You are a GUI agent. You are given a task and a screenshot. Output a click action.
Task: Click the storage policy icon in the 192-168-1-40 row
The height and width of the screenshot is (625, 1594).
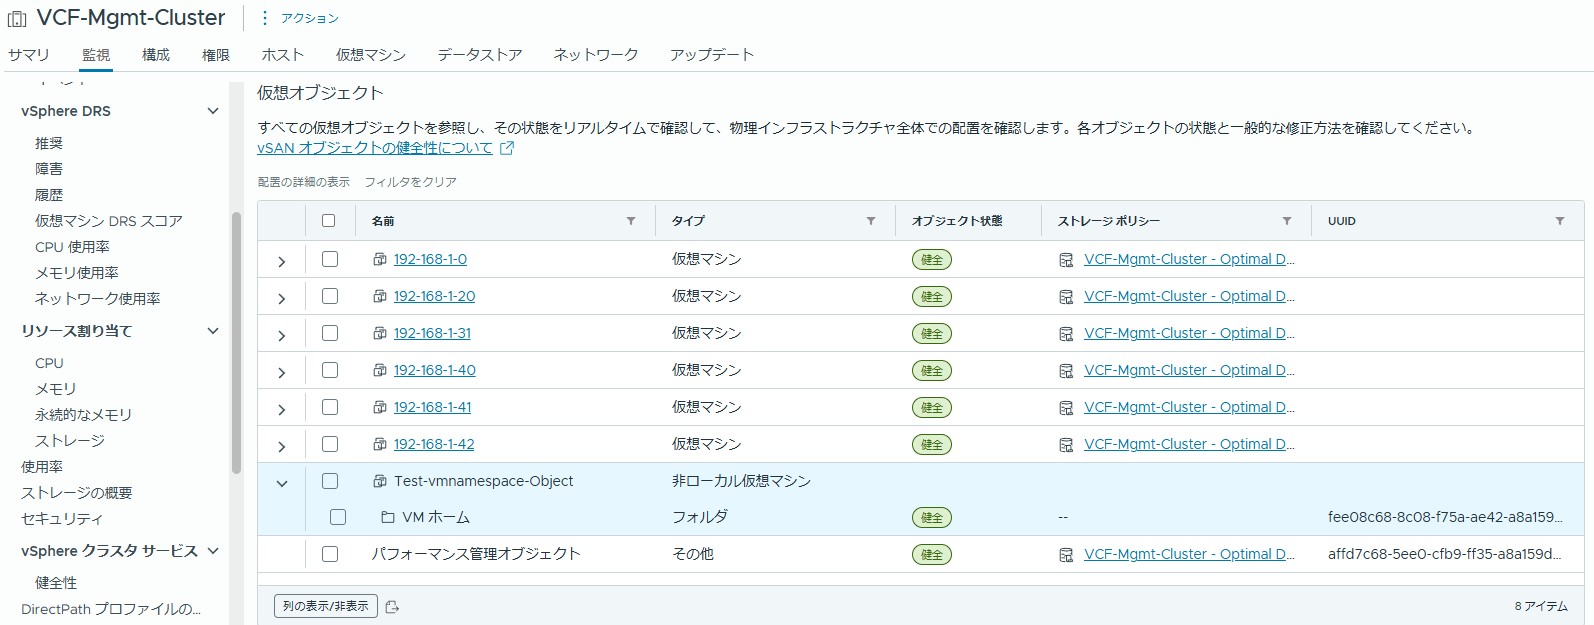[1066, 371]
